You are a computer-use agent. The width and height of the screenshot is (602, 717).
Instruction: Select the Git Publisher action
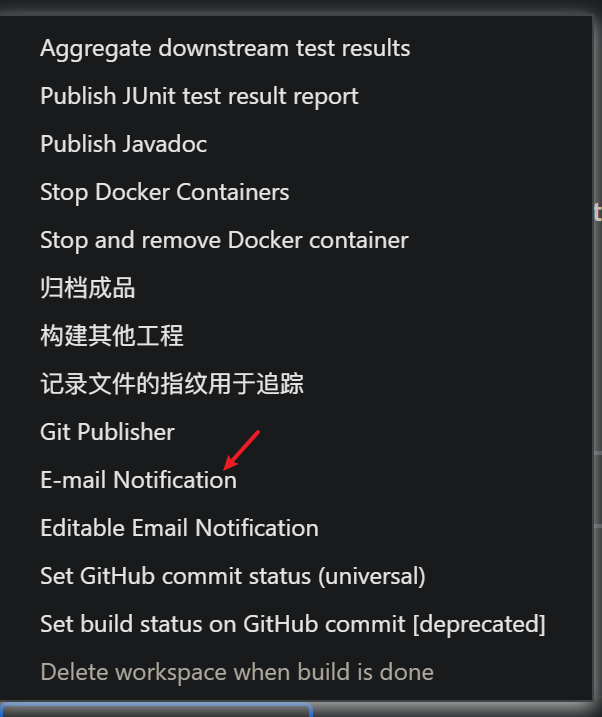tap(107, 432)
